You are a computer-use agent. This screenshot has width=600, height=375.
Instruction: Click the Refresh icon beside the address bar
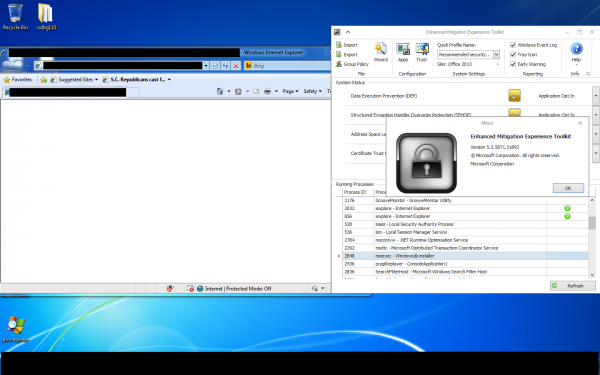pyautogui.click(x=226, y=66)
